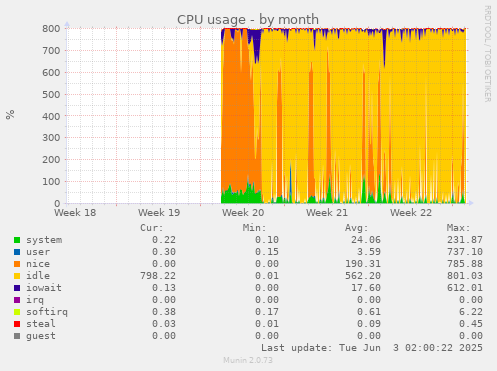This screenshot has width=497, height=371.
Task: Click the idle current value 798.22
Action: [x=158, y=276]
